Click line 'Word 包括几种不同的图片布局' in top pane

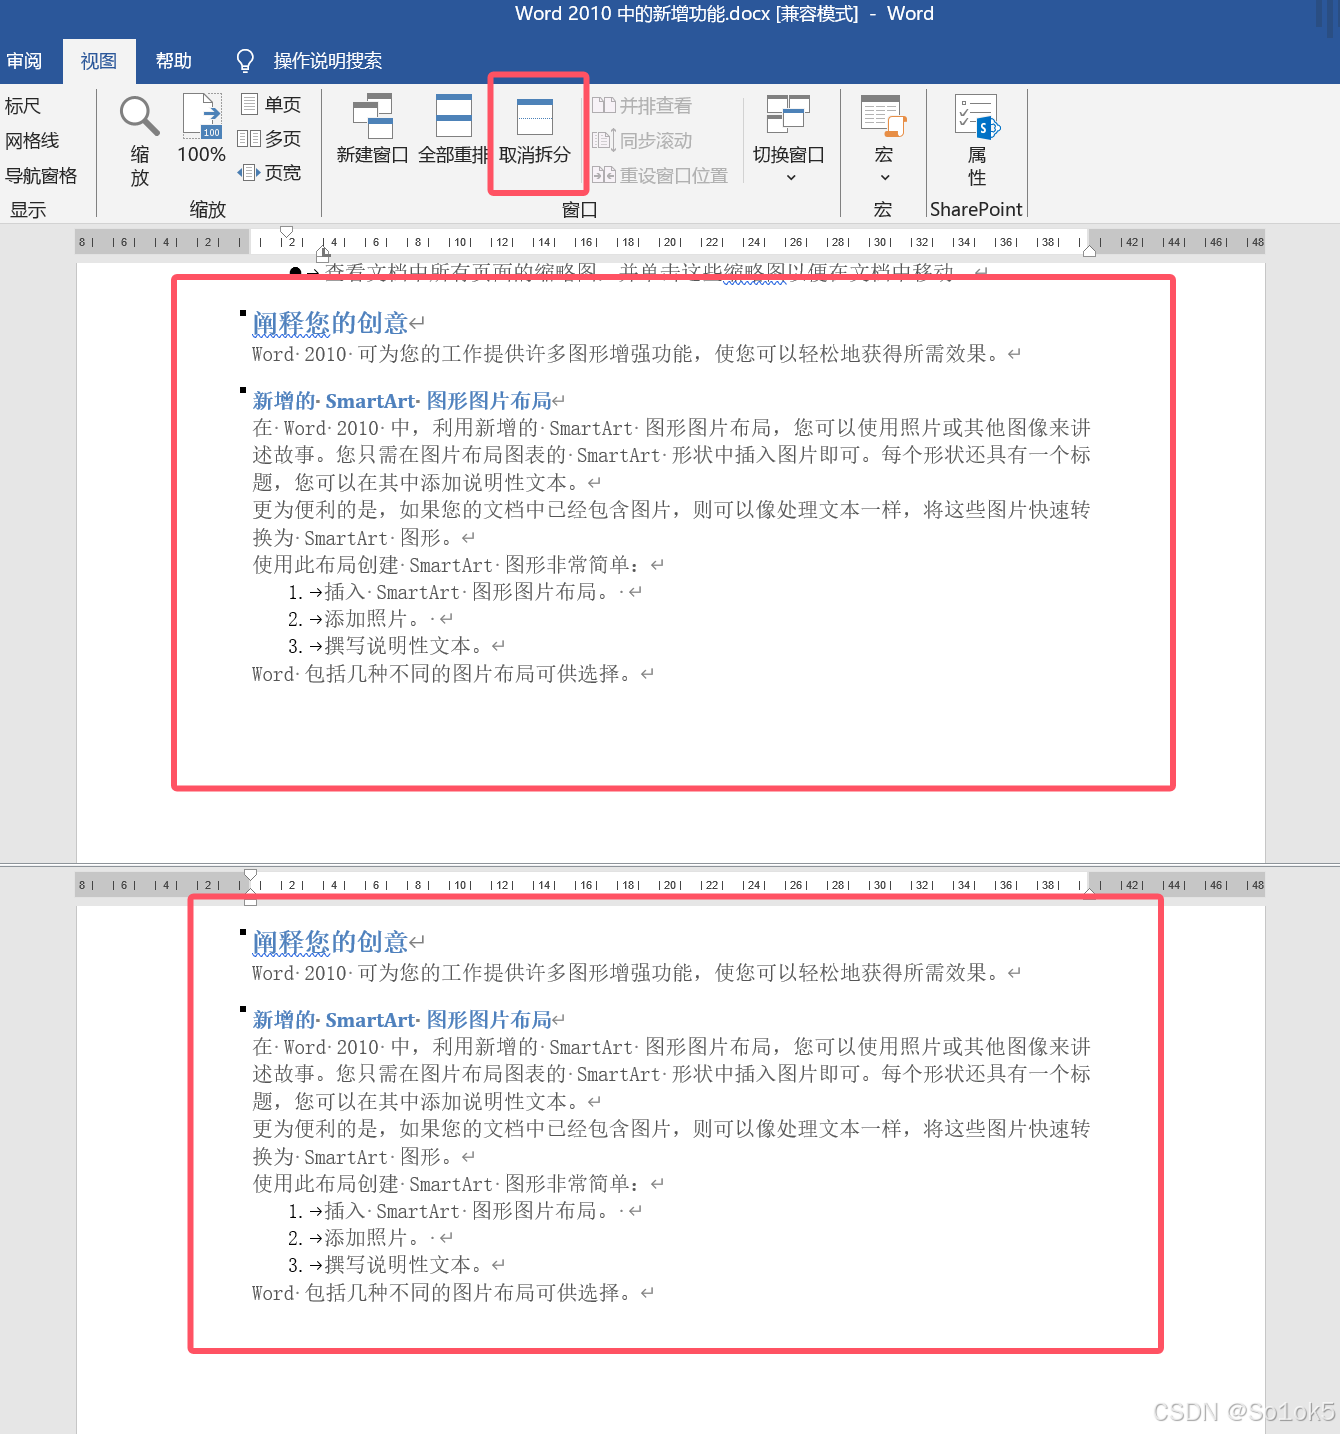click(x=442, y=674)
